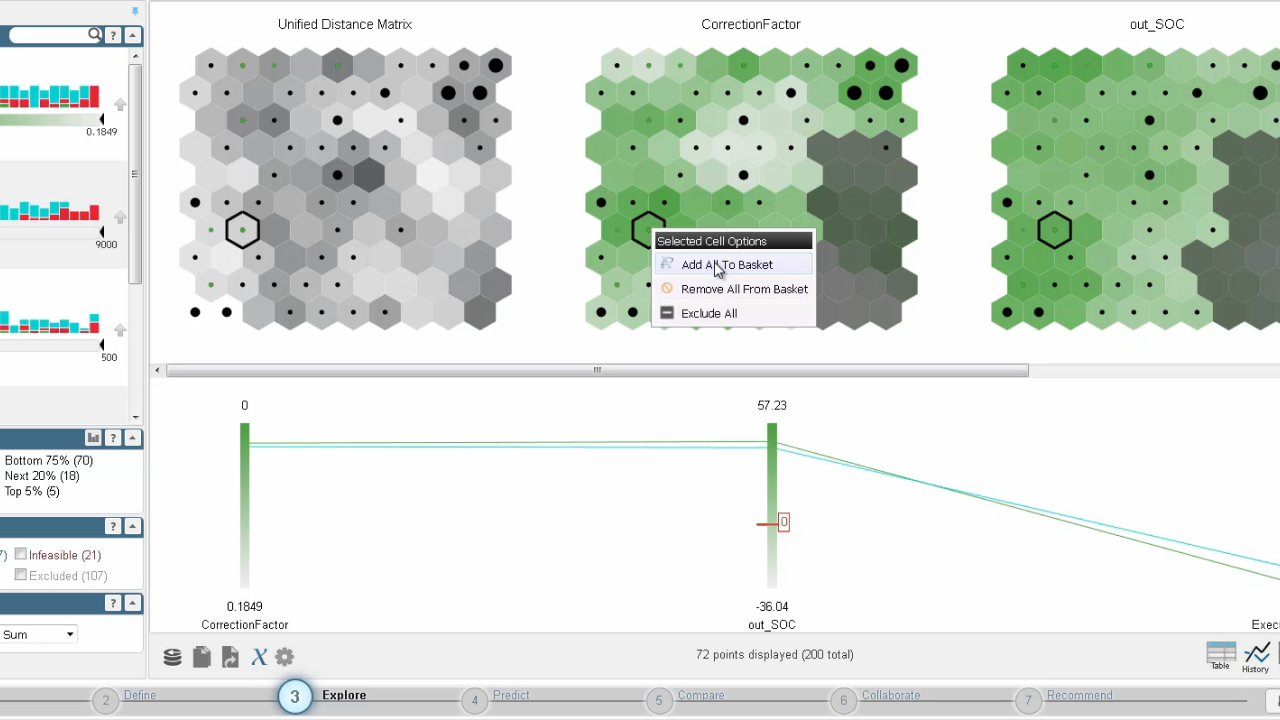Collapse the panel containing the Infeasible checkbox
Screen dimensions: 1280x720
pos(133,527)
